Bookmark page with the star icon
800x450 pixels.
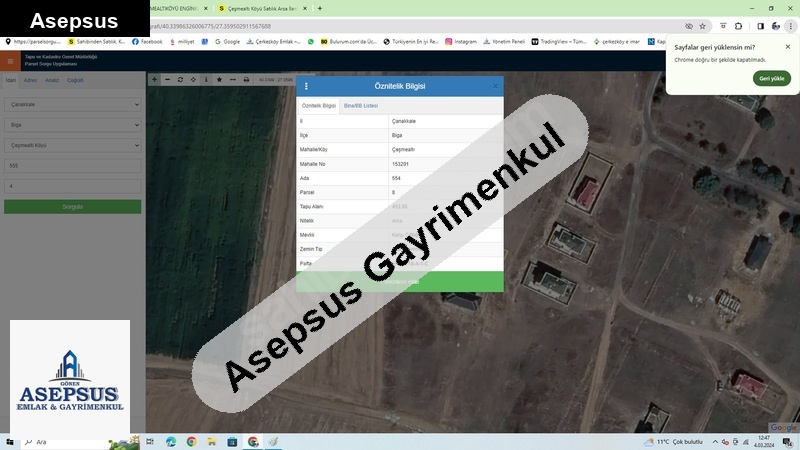[703, 26]
